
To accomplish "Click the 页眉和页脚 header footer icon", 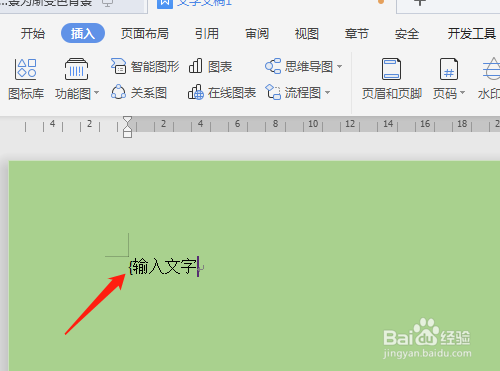I will click(391, 69).
